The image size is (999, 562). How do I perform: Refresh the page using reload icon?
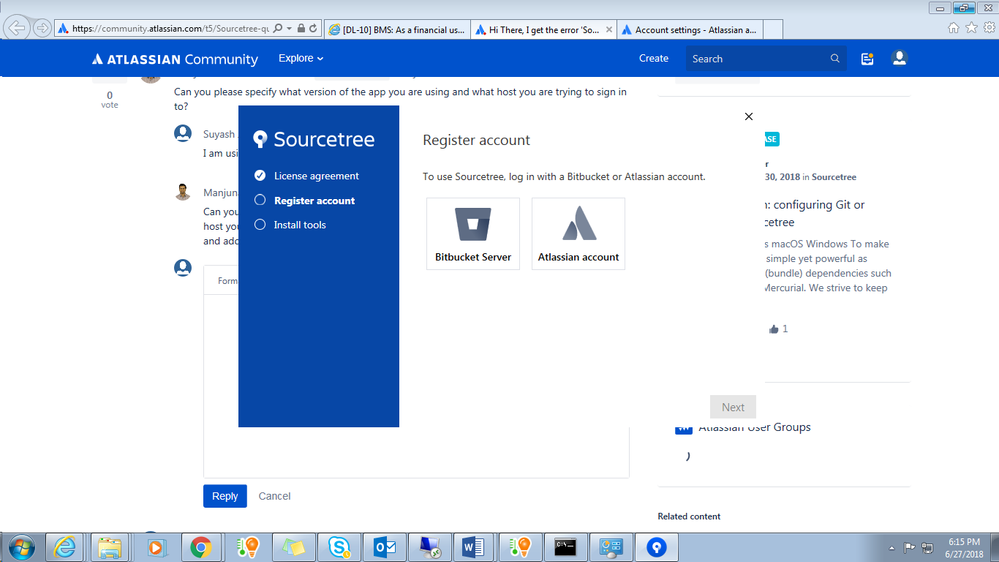point(313,29)
